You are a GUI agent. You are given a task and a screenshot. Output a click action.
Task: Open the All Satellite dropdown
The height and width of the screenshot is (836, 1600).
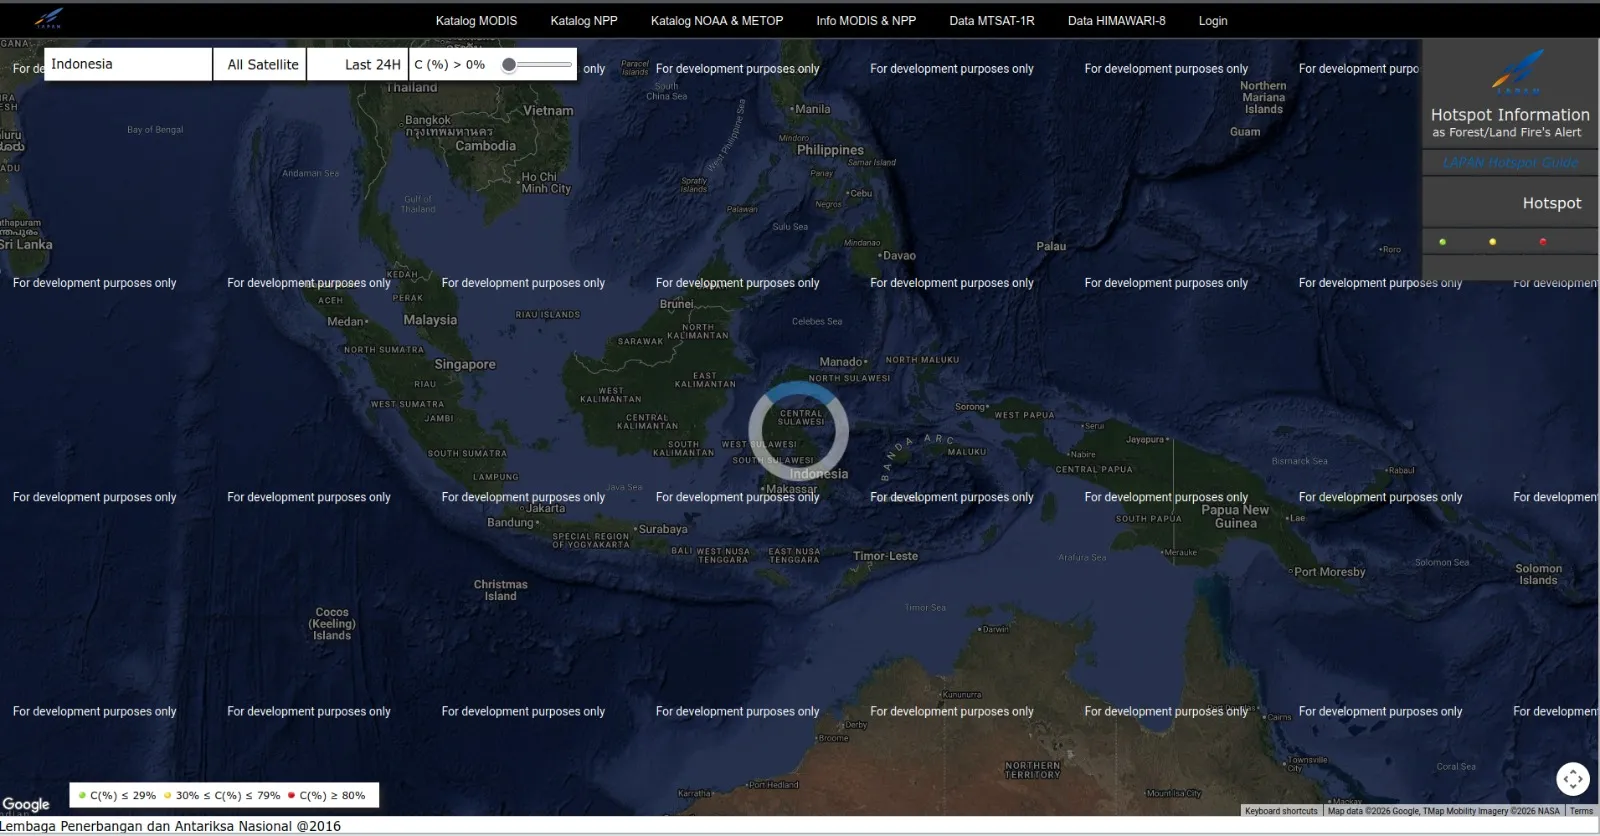(x=260, y=64)
